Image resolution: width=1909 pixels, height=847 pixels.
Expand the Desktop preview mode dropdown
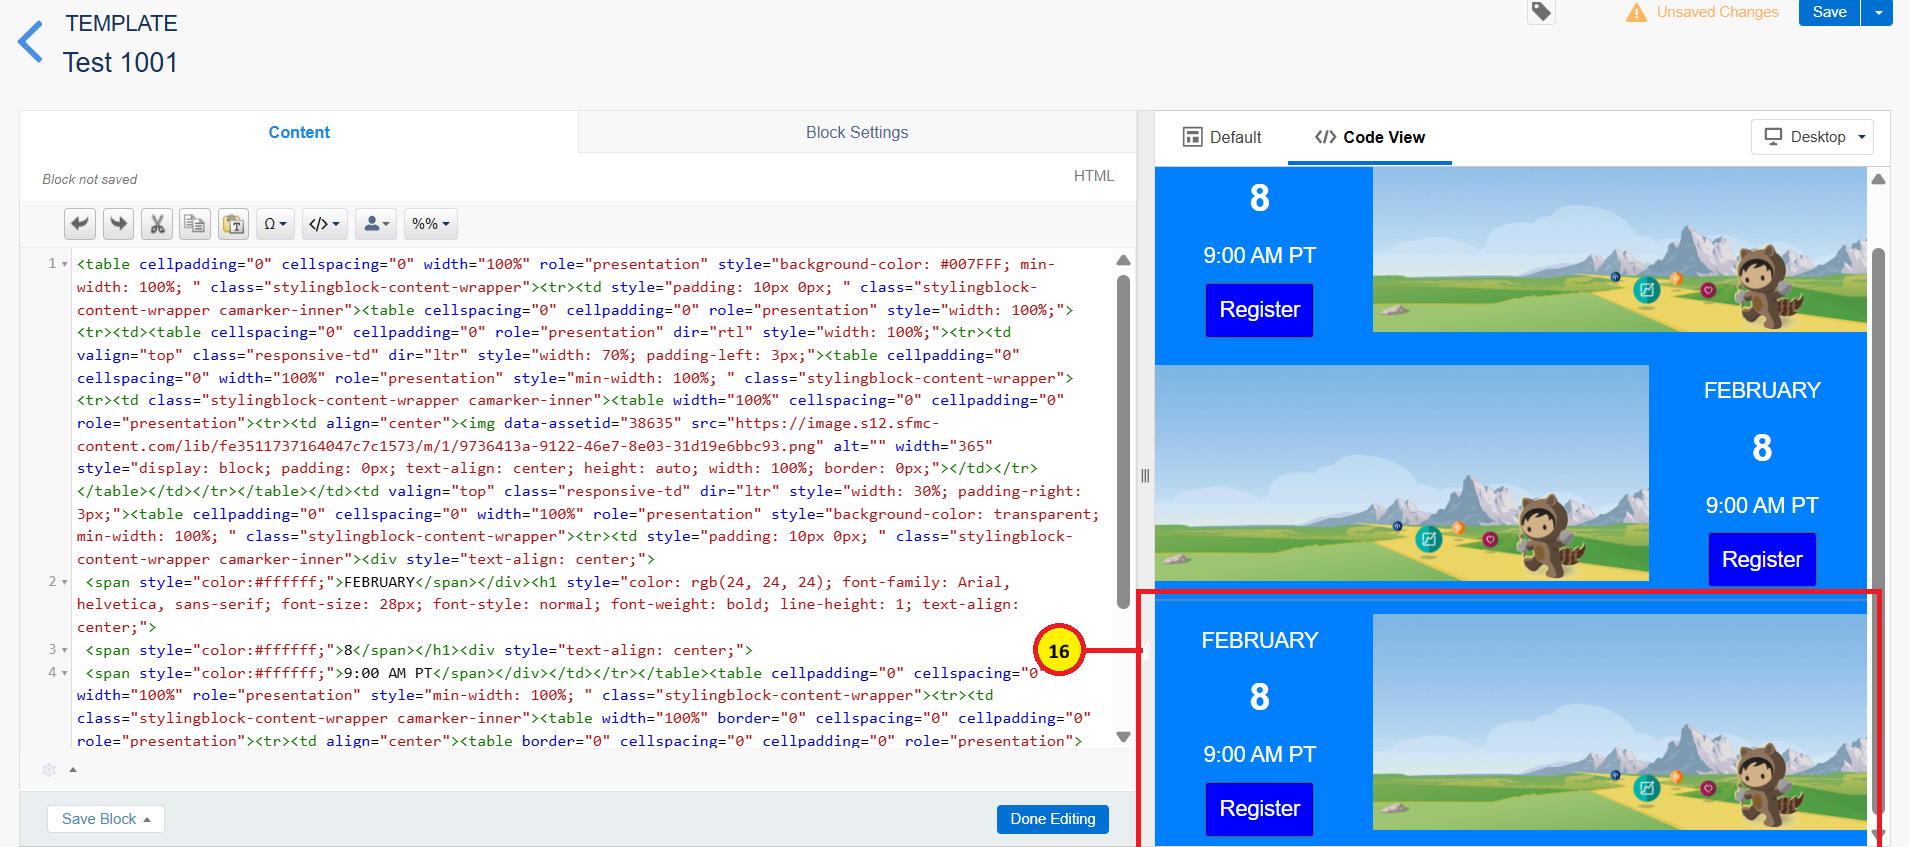pyautogui.click(x=1813, y=137)
